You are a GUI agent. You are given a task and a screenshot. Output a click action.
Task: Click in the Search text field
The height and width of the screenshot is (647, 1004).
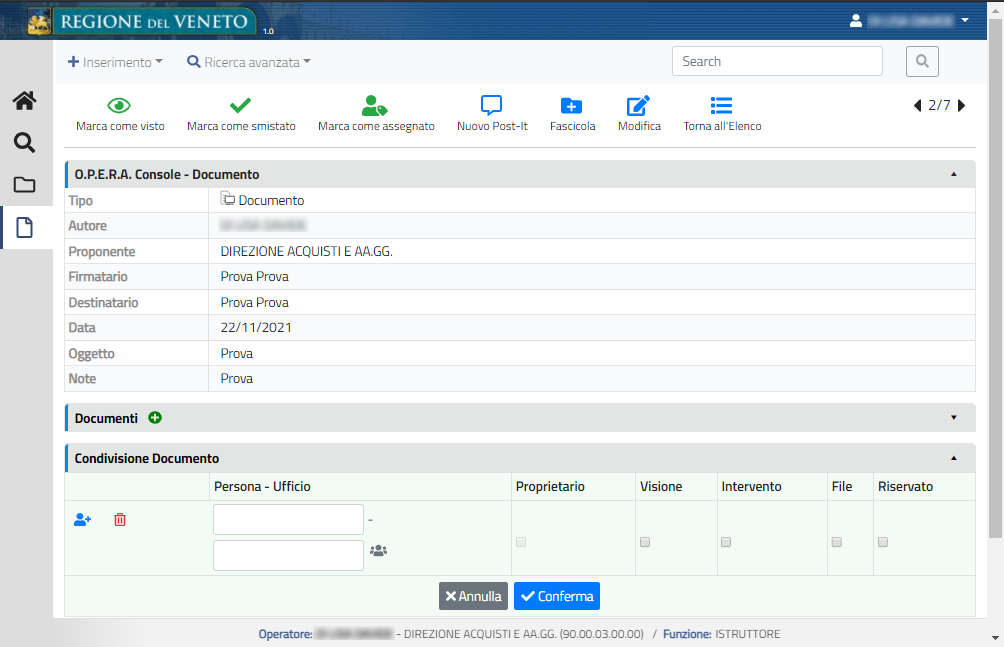point(777,61)
